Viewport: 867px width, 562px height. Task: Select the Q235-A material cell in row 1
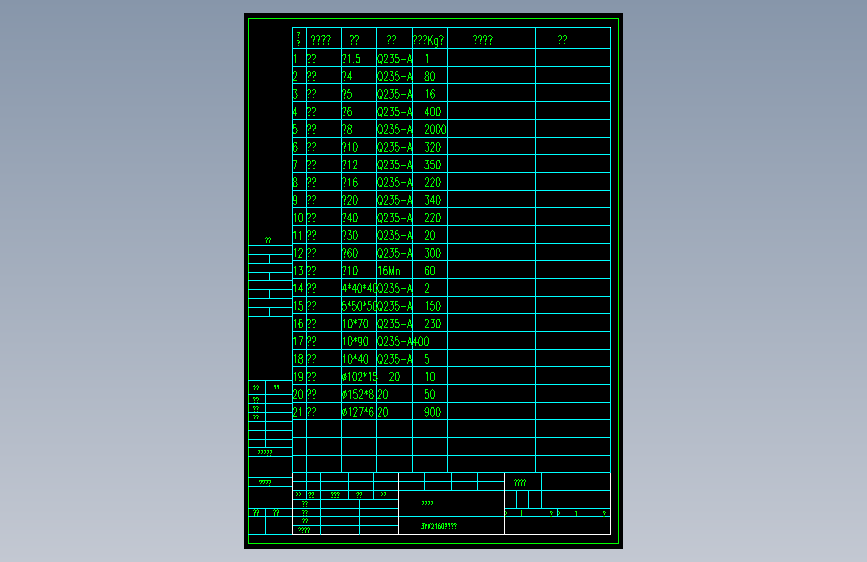tap(395, 59)
